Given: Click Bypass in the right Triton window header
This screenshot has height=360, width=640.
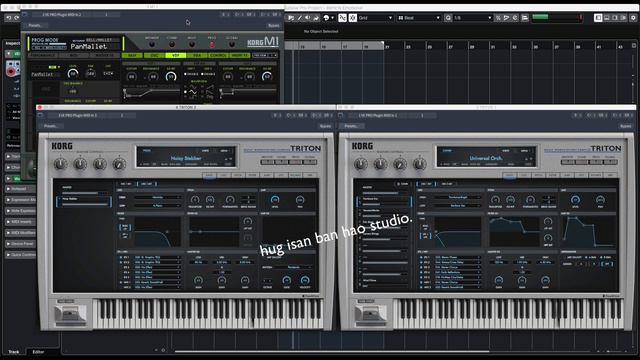Looking at the screenshot, I should 626,126.
